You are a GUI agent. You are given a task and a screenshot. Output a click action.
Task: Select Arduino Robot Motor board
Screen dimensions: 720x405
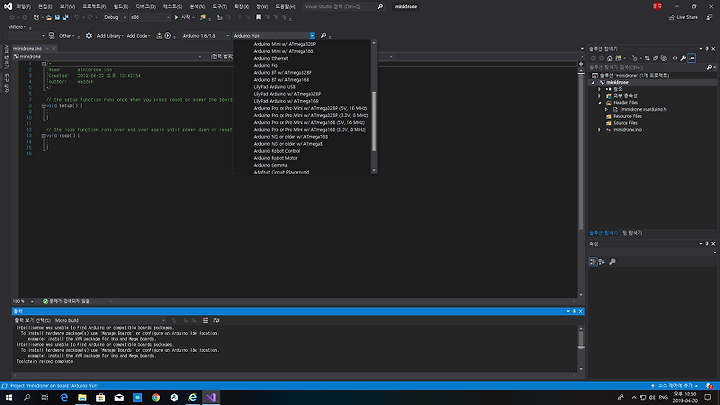[x=276, y=158]
